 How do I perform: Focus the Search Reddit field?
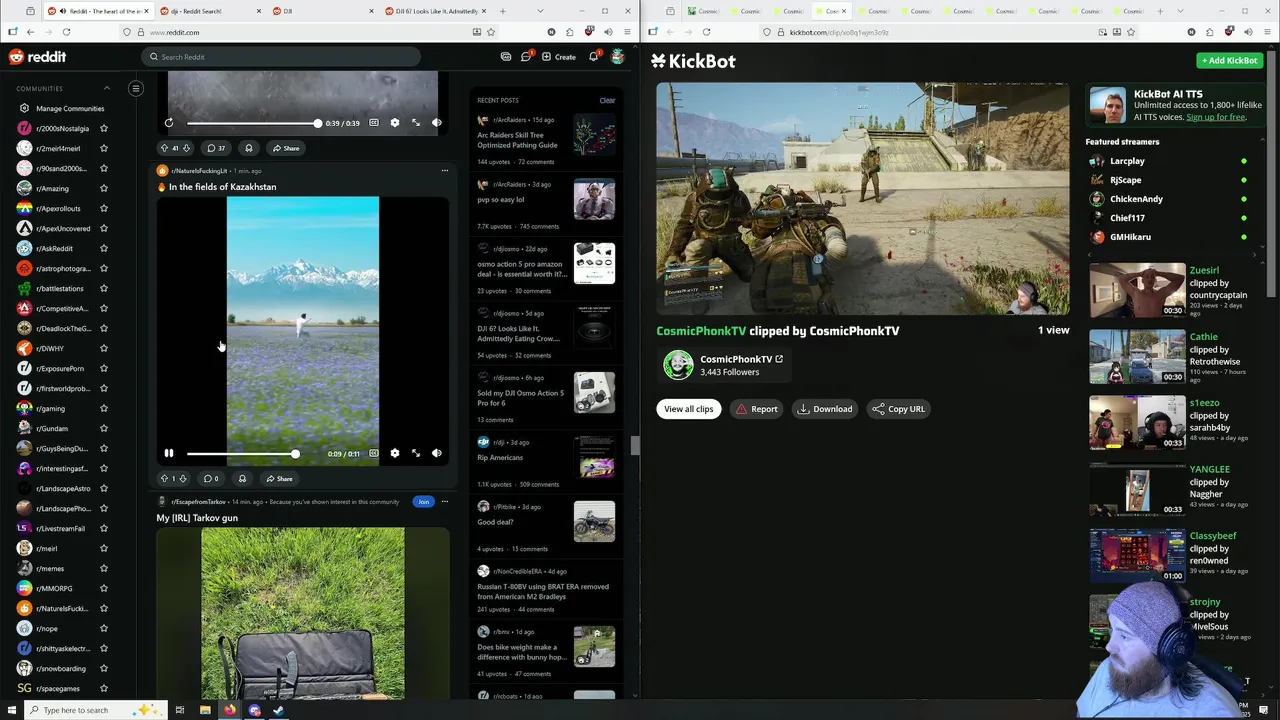(x=280, y=57)
